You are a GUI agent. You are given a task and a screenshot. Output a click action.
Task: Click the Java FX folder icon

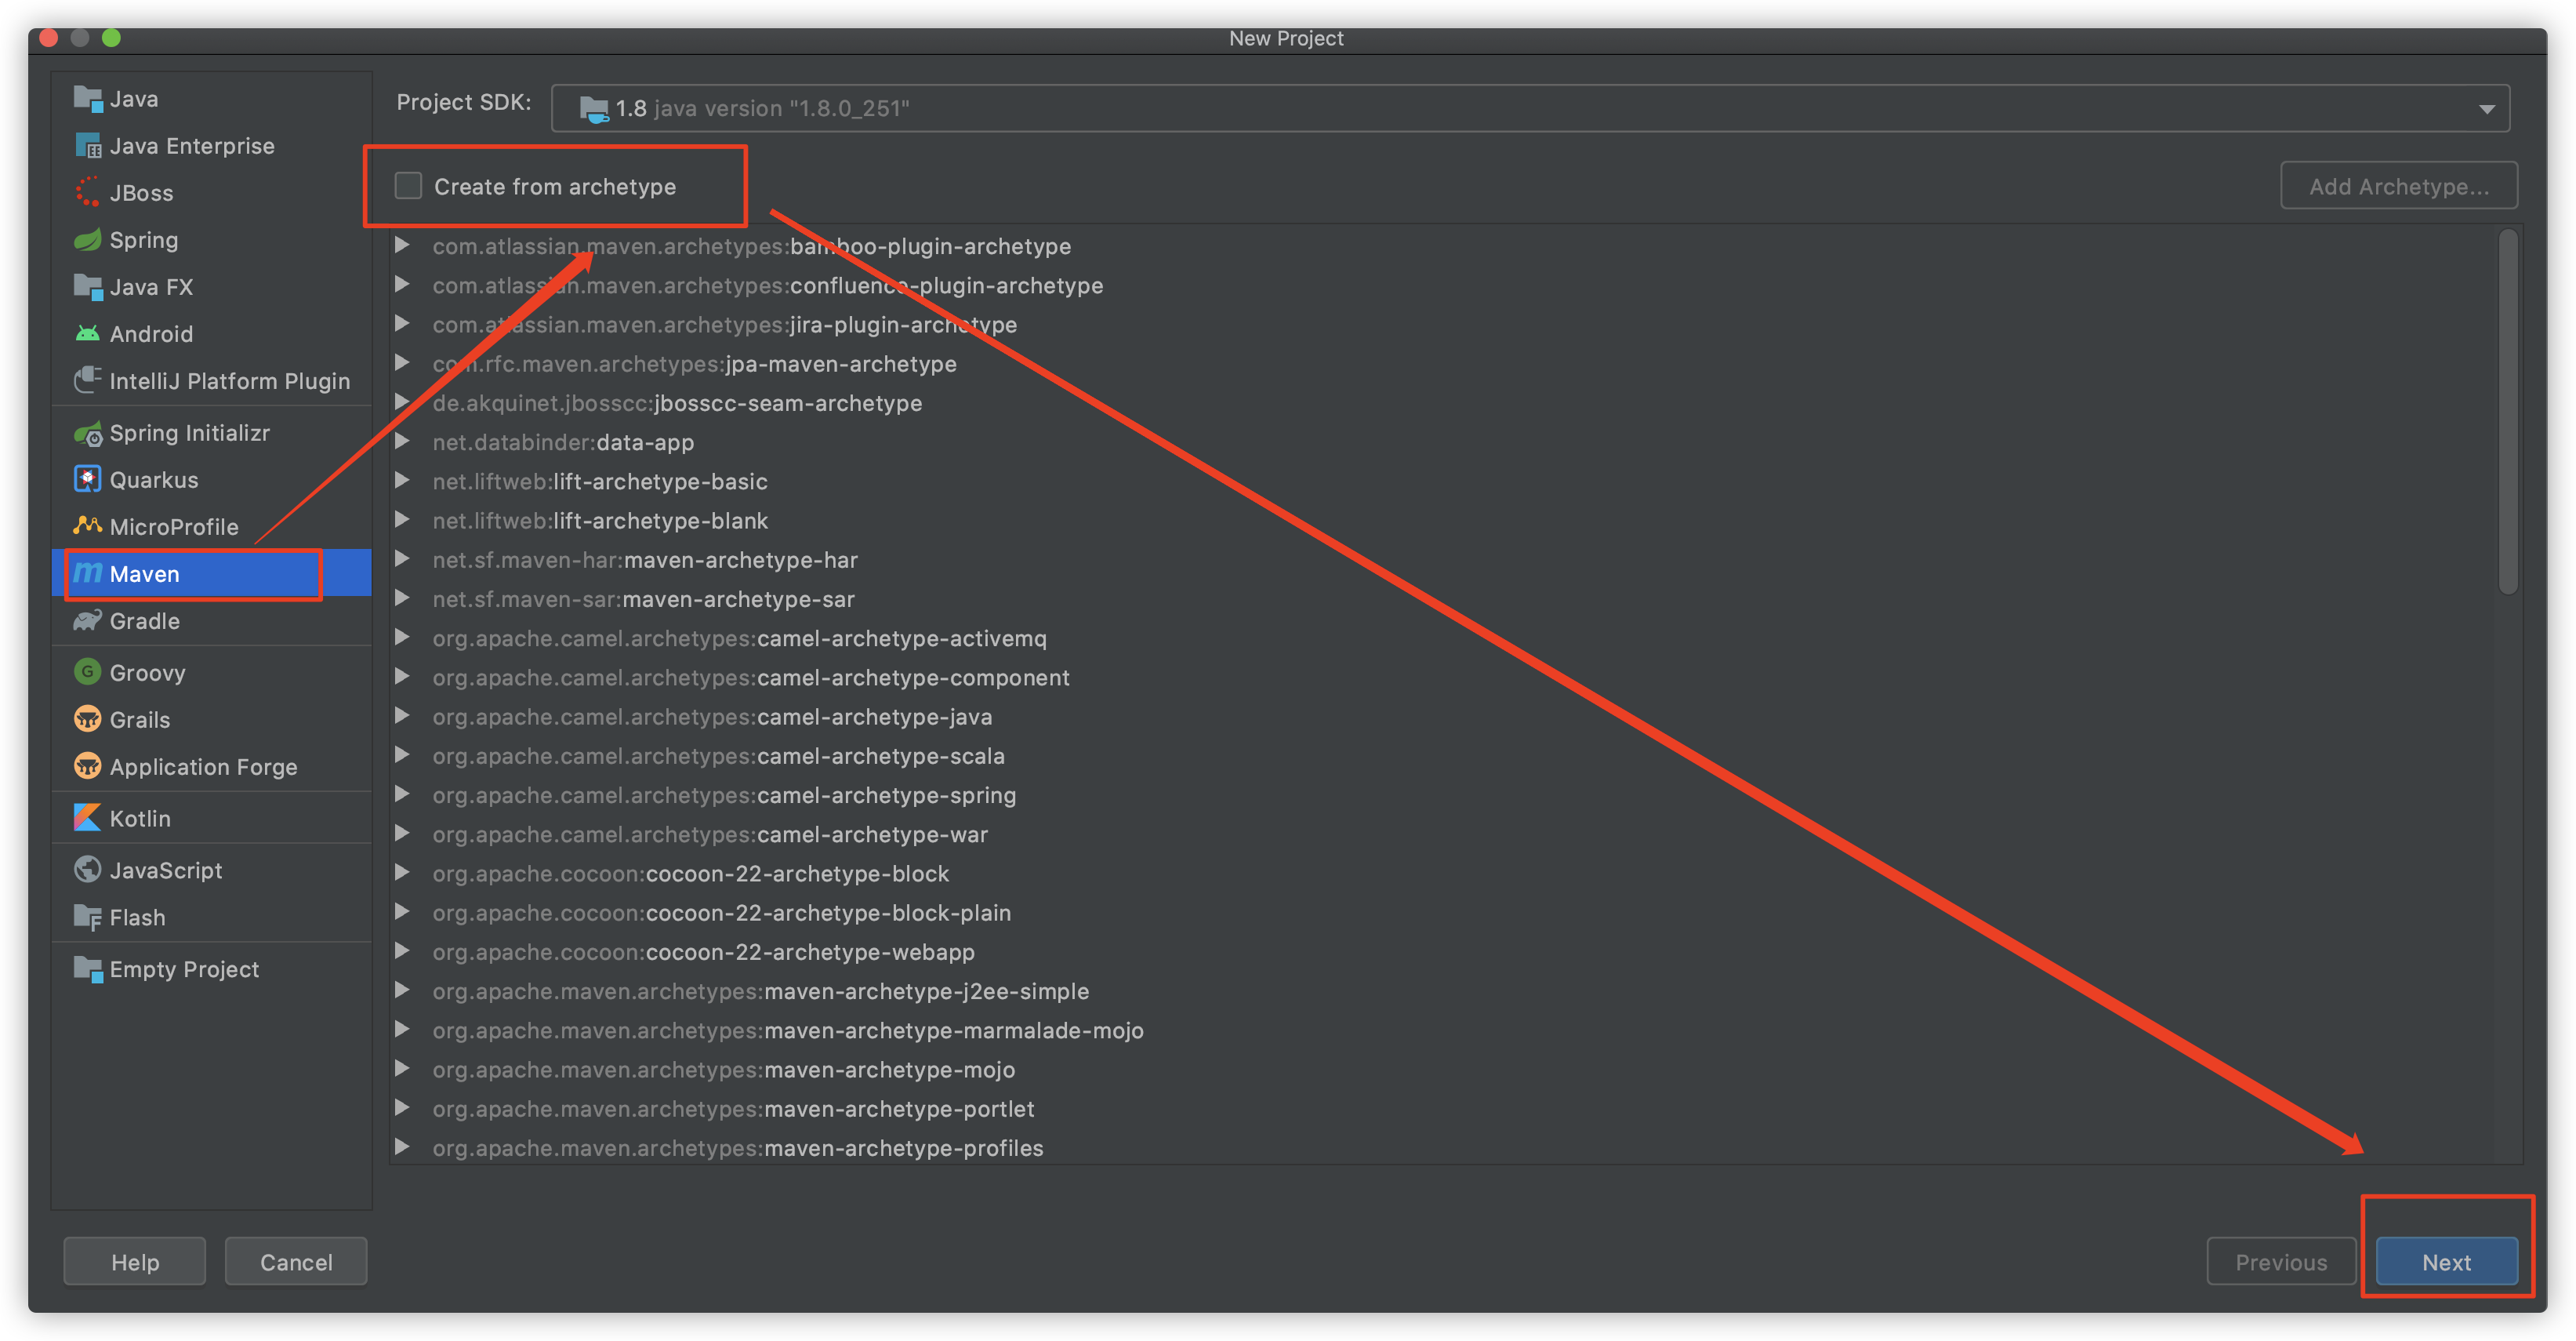click(x=88, y=287)
